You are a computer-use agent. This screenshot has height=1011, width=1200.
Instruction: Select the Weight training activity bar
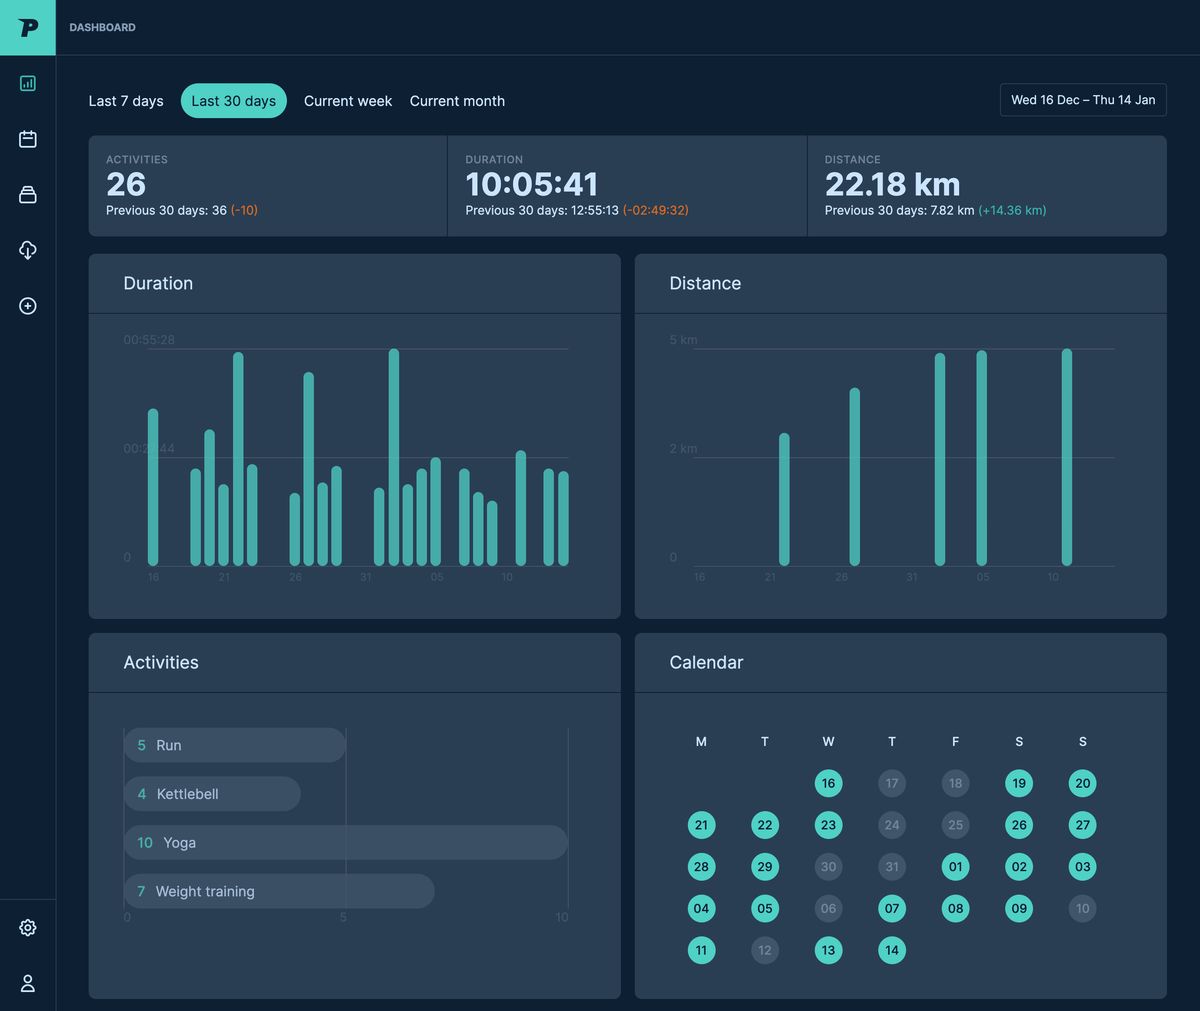click(279, 891)
